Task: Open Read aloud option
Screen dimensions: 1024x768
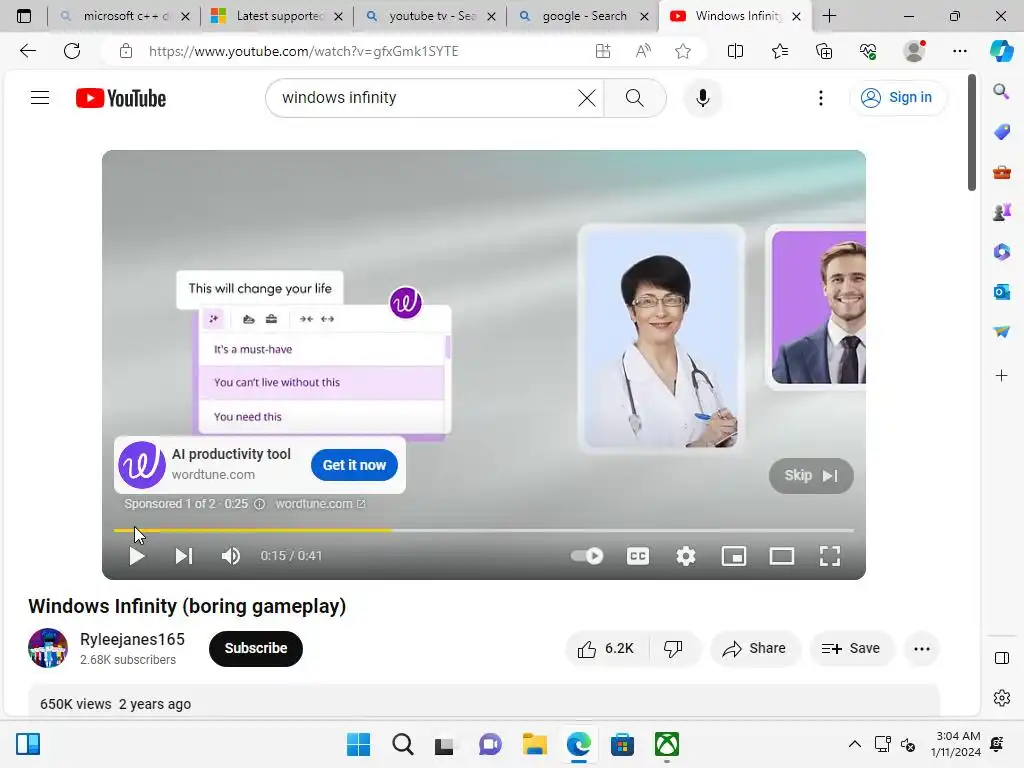Action: point(643,51)
